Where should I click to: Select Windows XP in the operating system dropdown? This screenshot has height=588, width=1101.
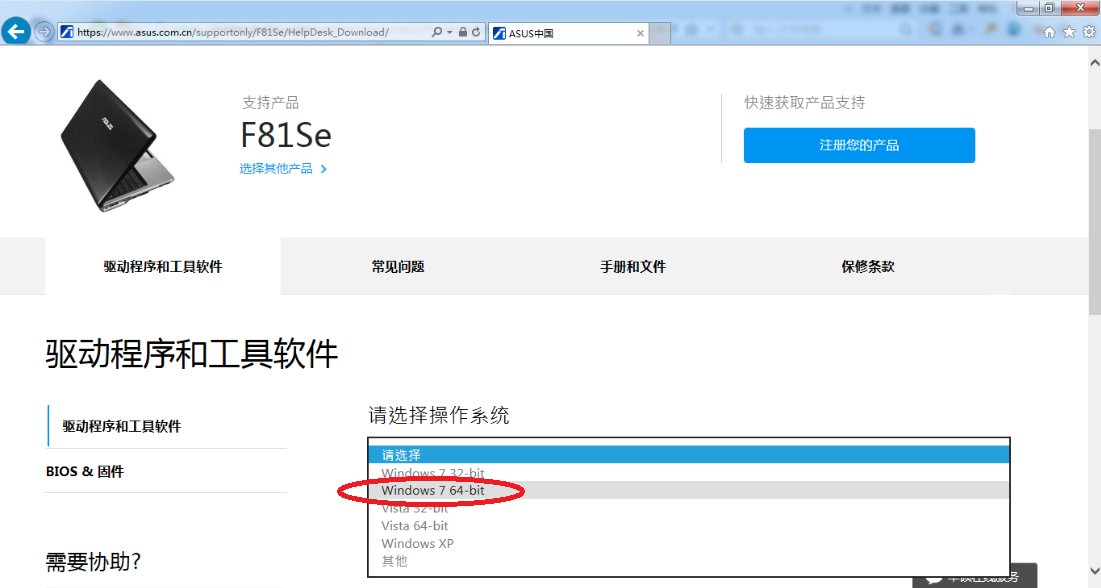tap(417, 543)
